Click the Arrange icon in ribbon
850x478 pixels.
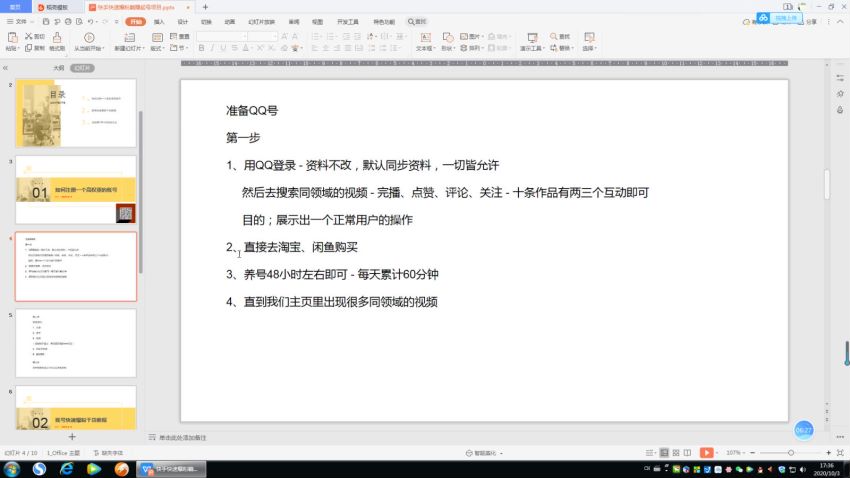click(x=464, y=48)
